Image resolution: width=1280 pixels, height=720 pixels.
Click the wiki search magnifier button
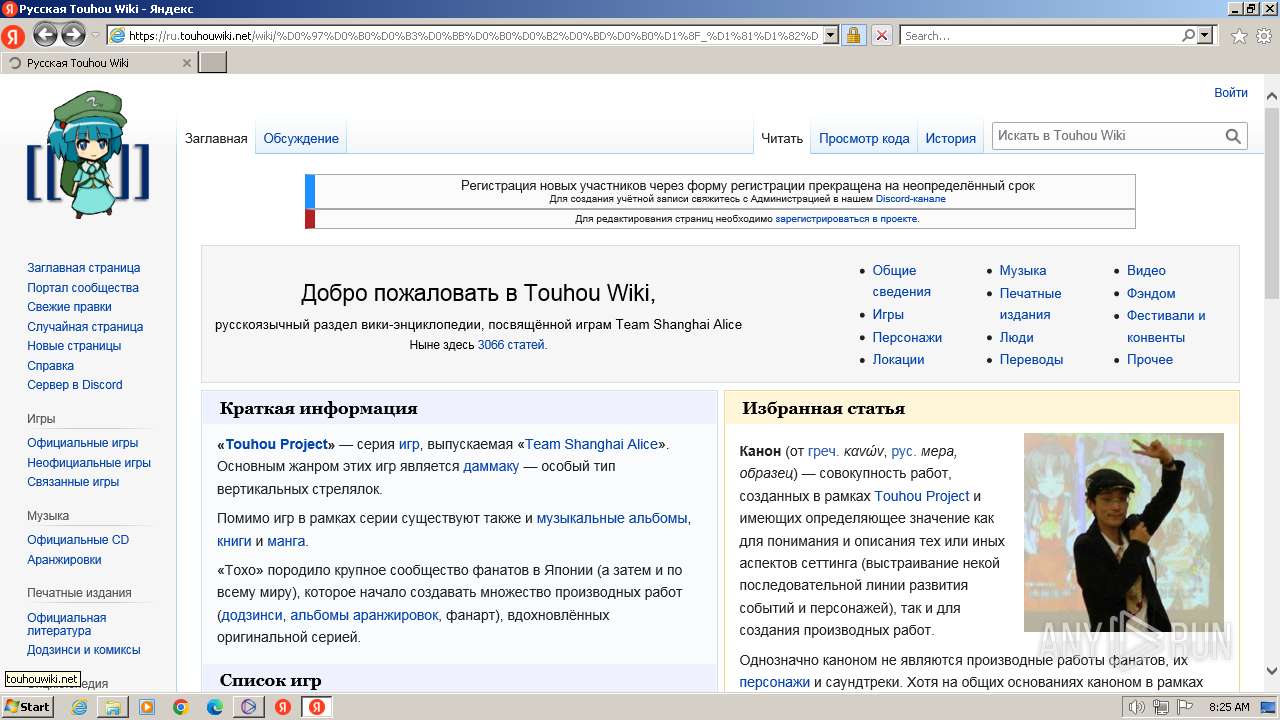[1234, 136]
